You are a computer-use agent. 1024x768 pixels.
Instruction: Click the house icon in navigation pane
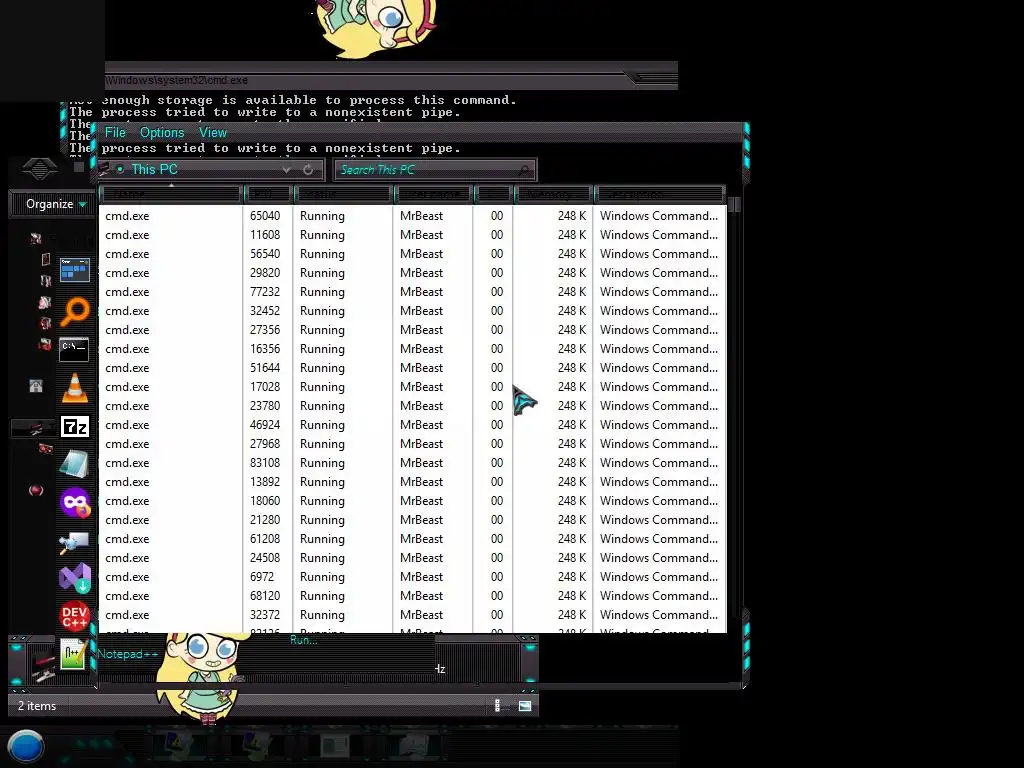click(36, 386)
